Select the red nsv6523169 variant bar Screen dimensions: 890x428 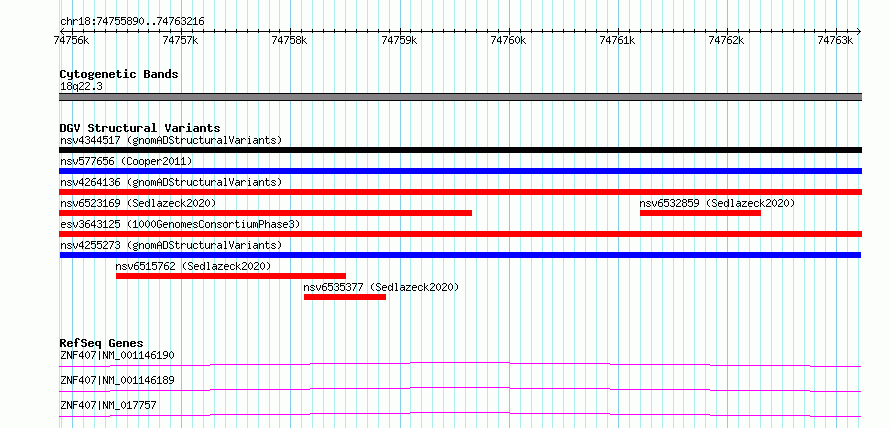point(266,213)
